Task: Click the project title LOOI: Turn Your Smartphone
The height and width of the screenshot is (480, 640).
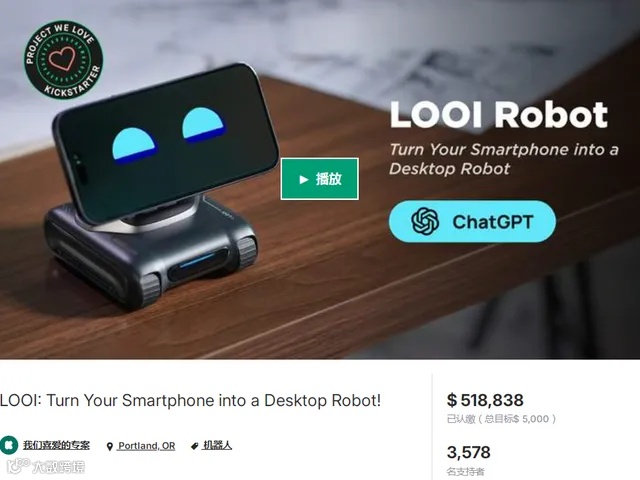Action: [190, 400]
